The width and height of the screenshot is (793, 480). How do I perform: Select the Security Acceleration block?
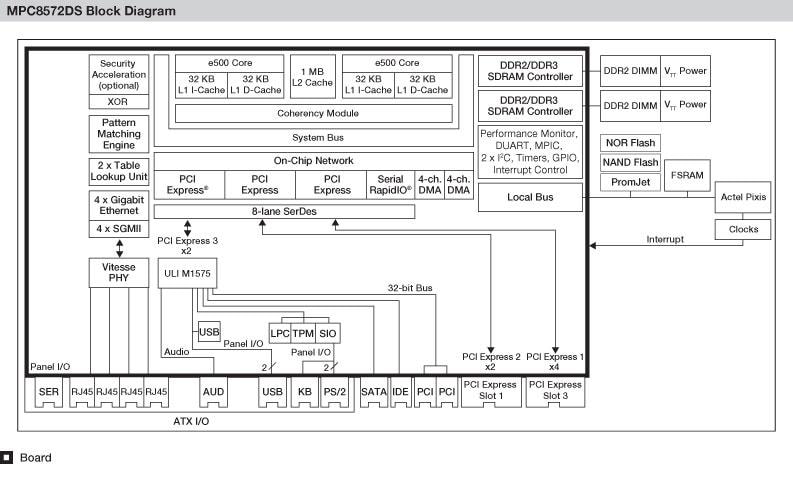(x=119, y=75)
